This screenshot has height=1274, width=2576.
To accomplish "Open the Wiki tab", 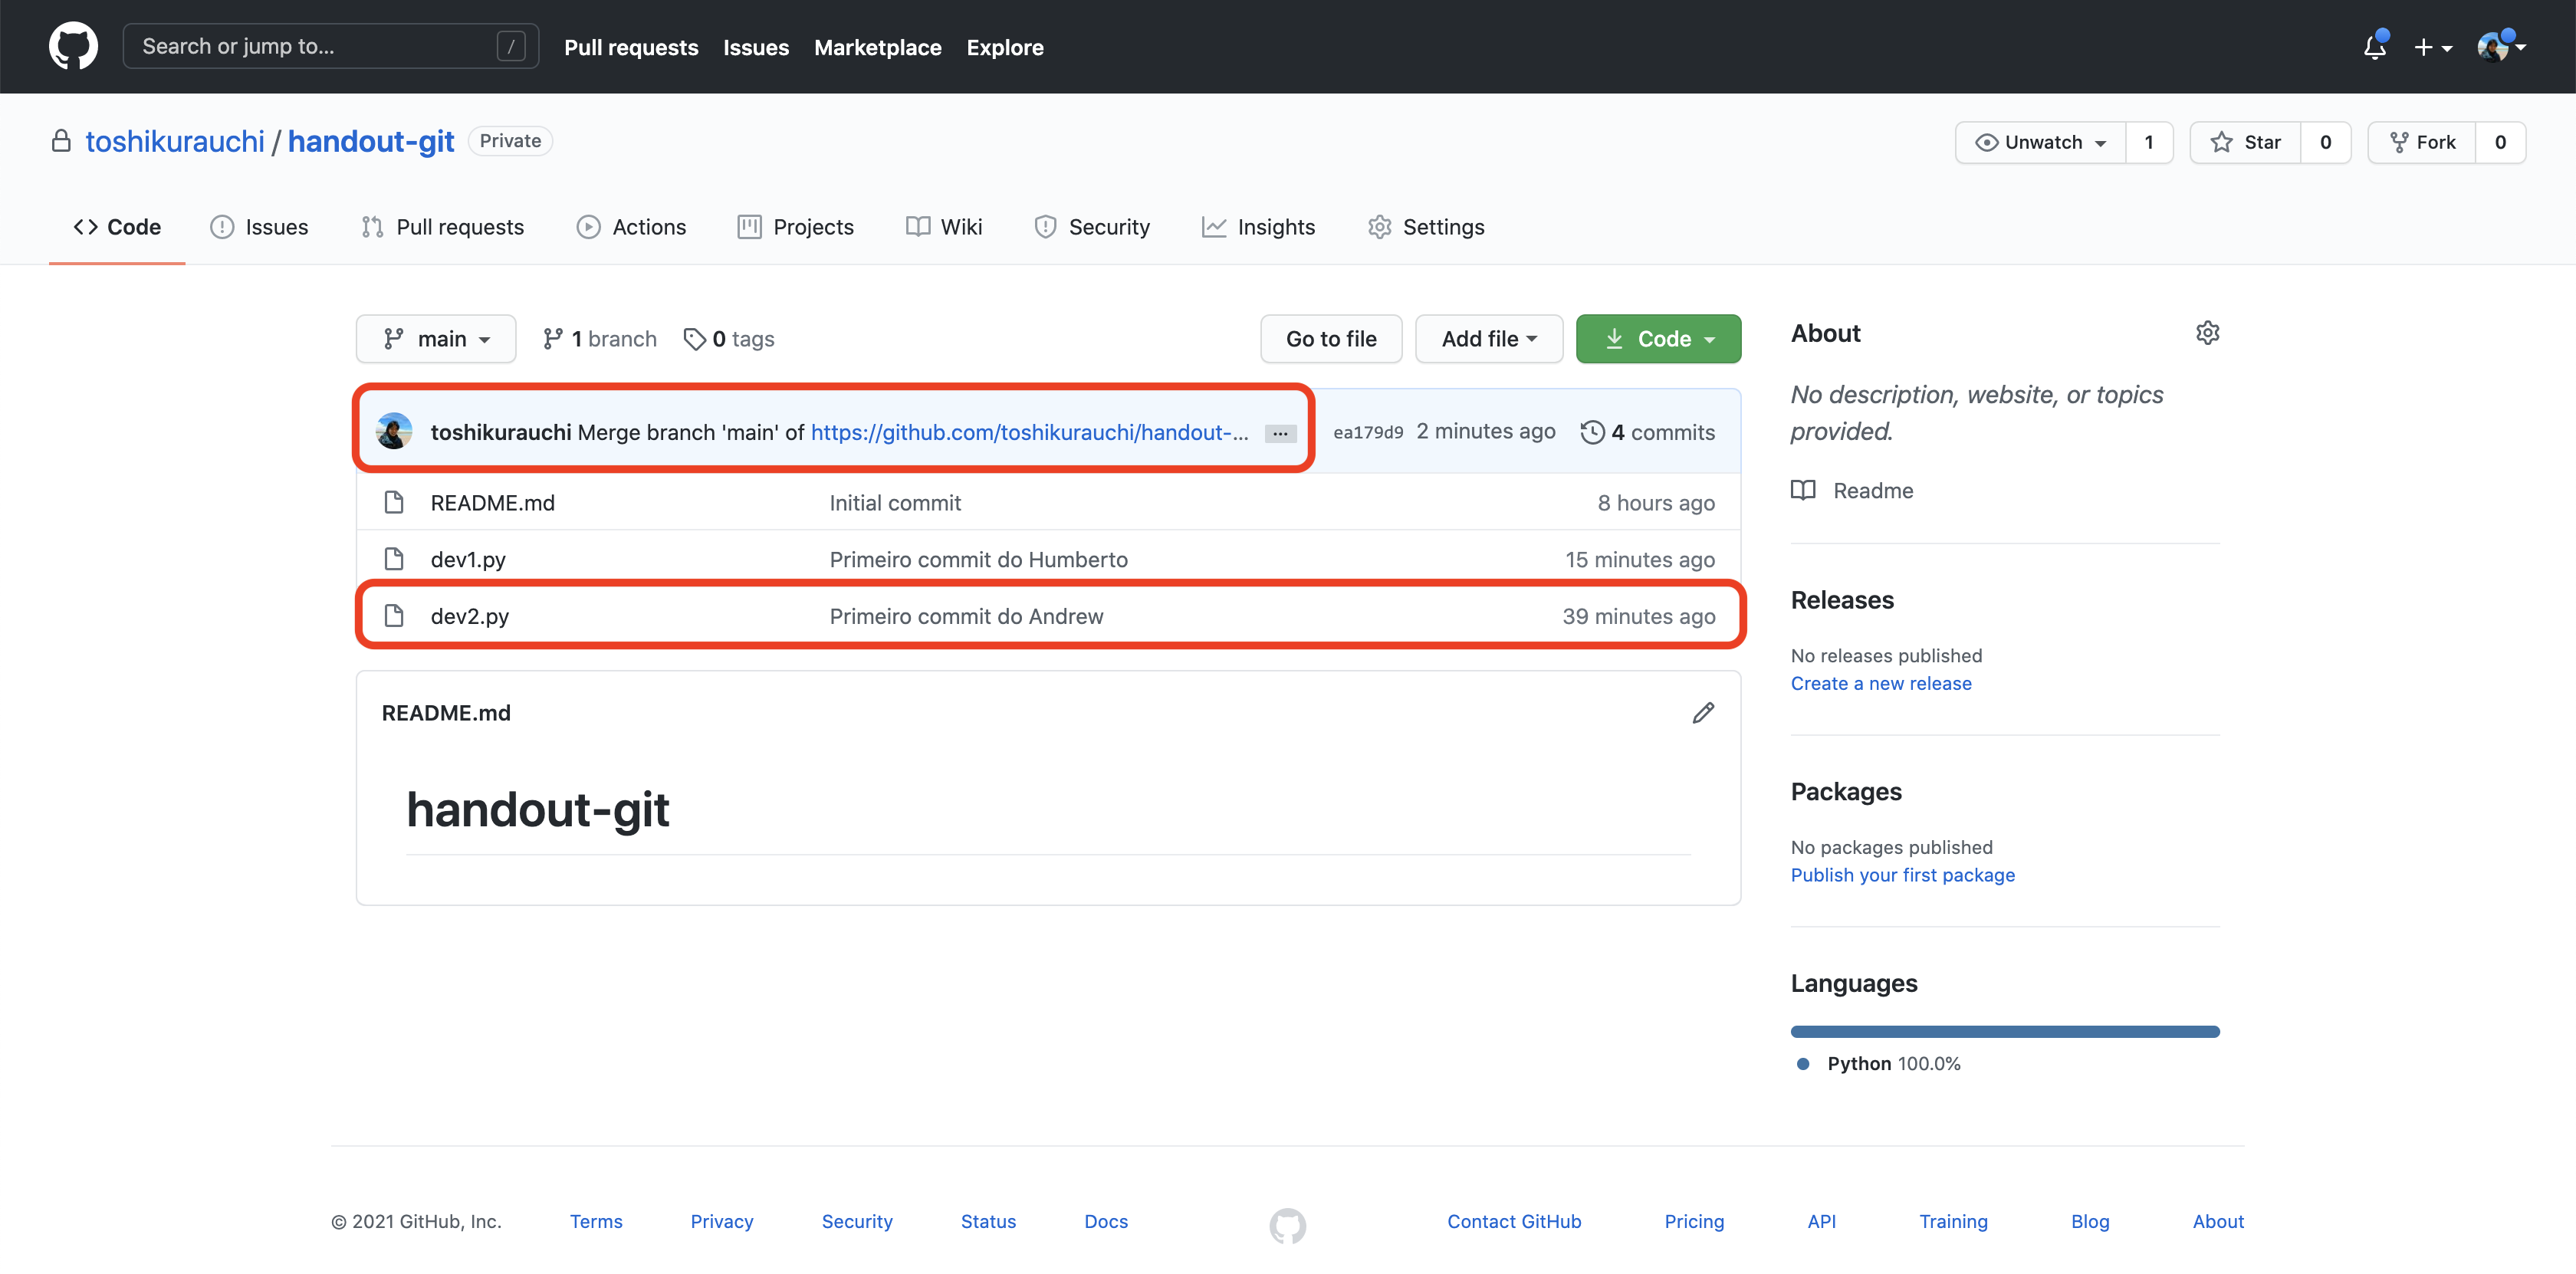I will pos(944,227).
